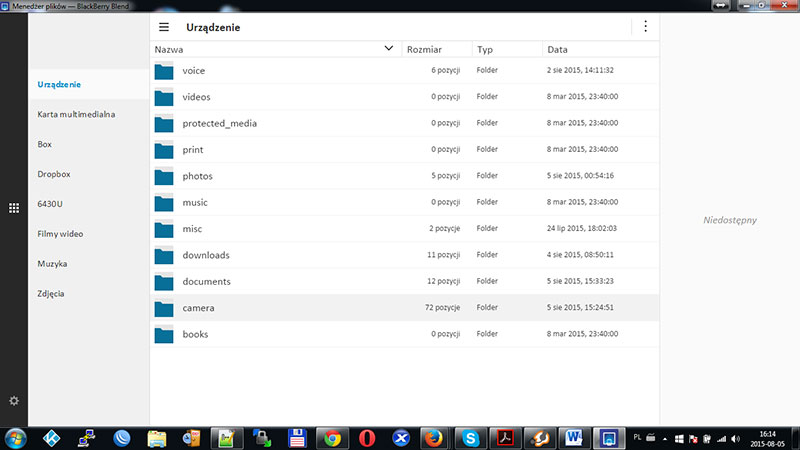800x450 pixels.
Task: Select the voice folder name
Action: pos(194,71)
